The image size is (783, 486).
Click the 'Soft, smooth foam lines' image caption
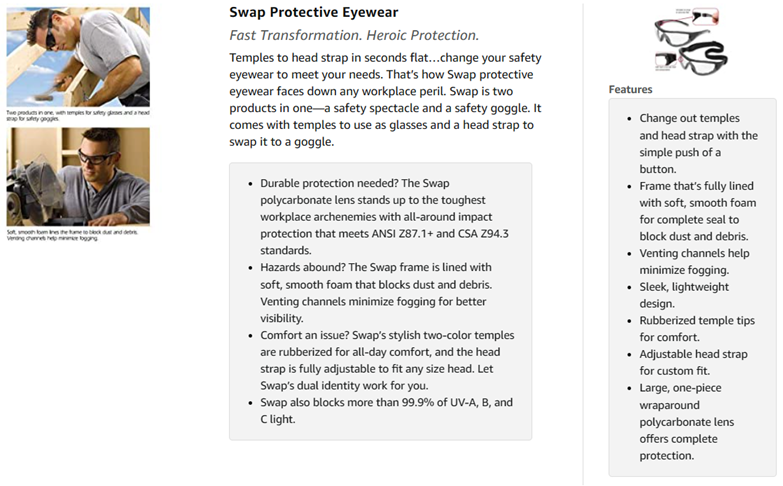[77, 235]
